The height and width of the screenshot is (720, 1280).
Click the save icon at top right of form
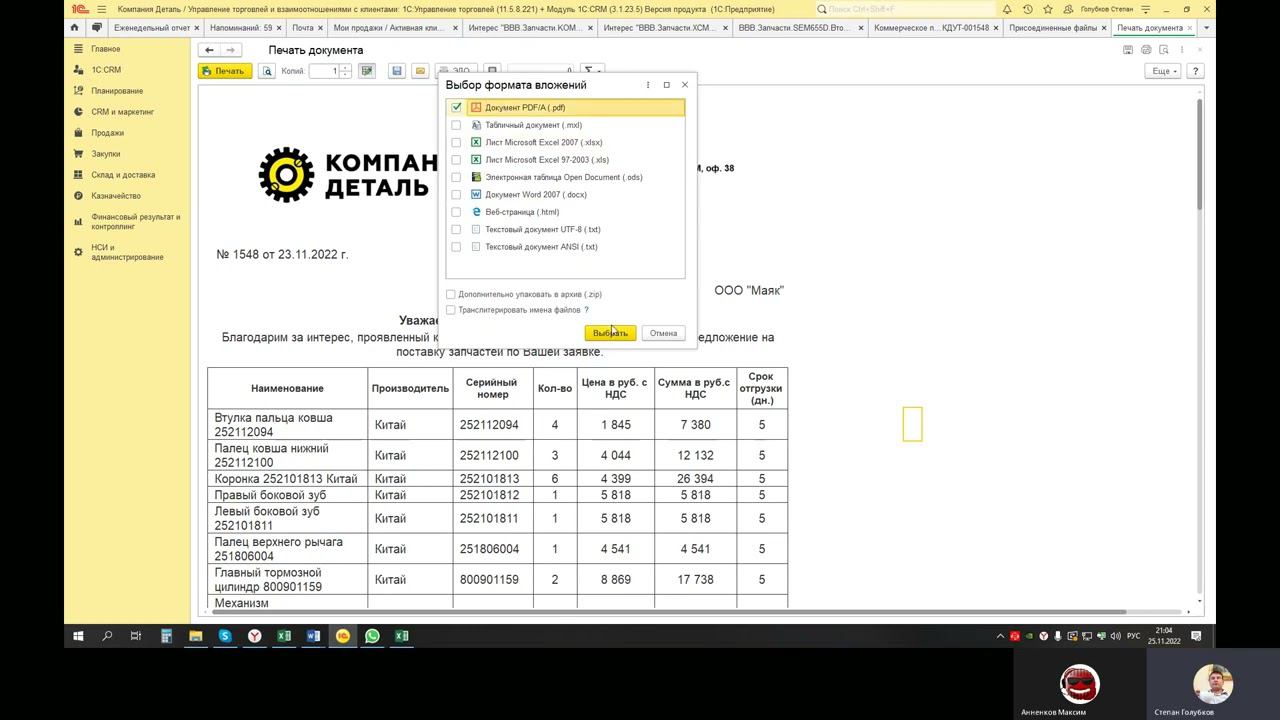pos(1128,50)
